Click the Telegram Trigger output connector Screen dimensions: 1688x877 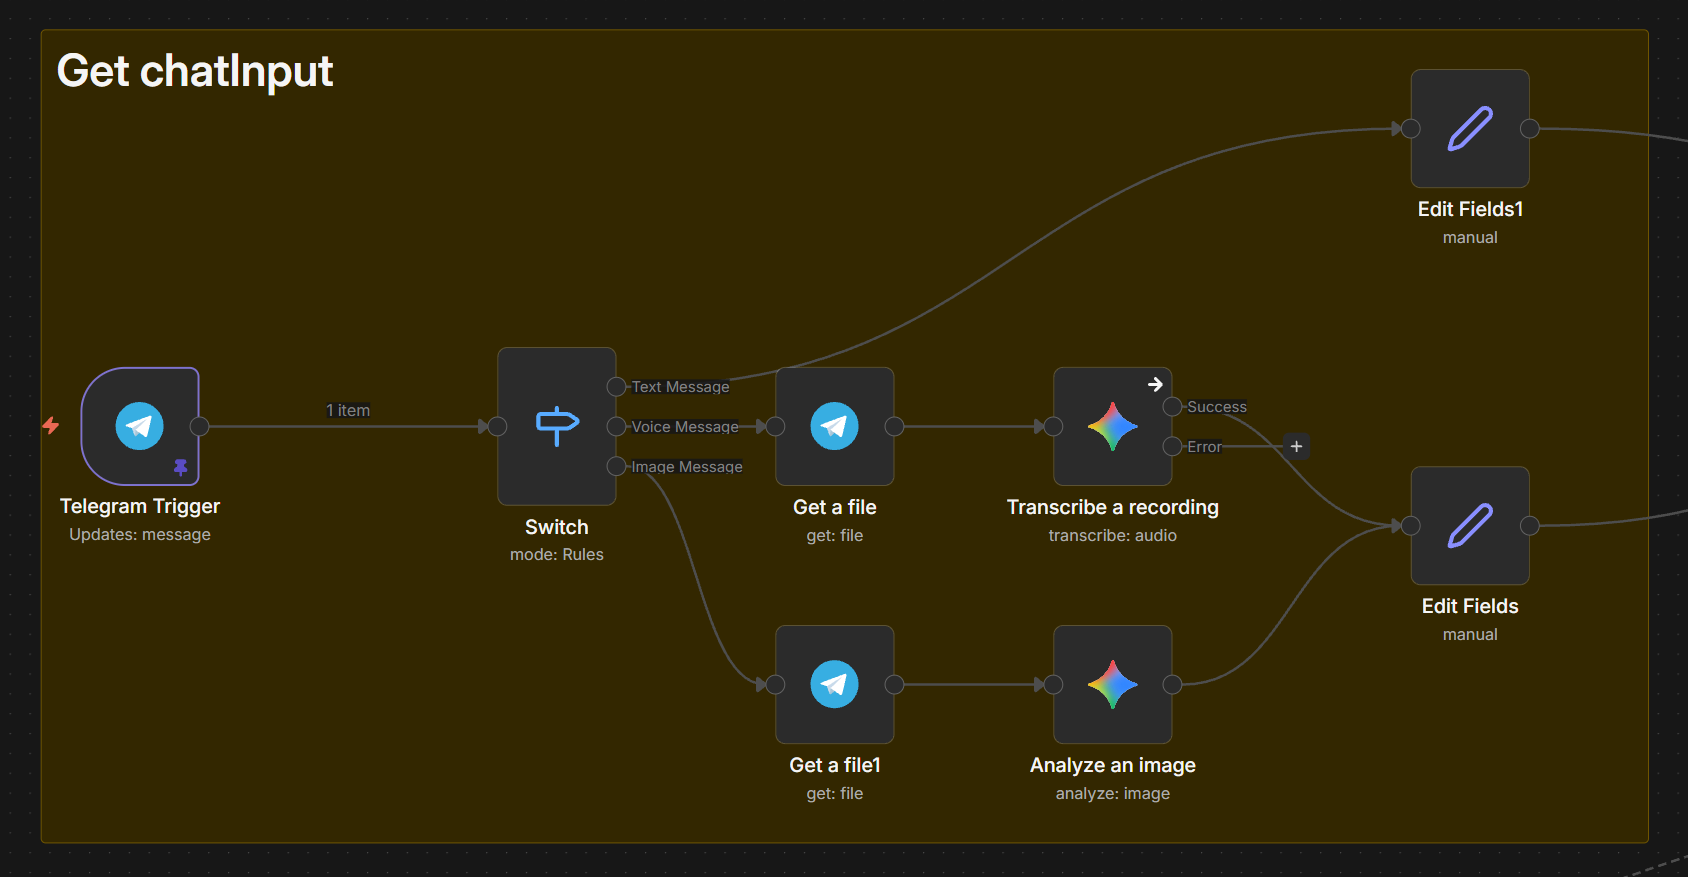200,427
